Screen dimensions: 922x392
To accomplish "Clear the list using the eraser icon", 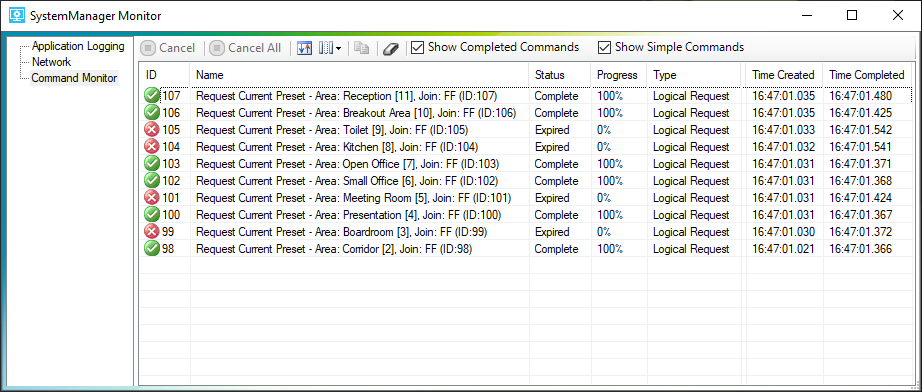I will point(391,48).
